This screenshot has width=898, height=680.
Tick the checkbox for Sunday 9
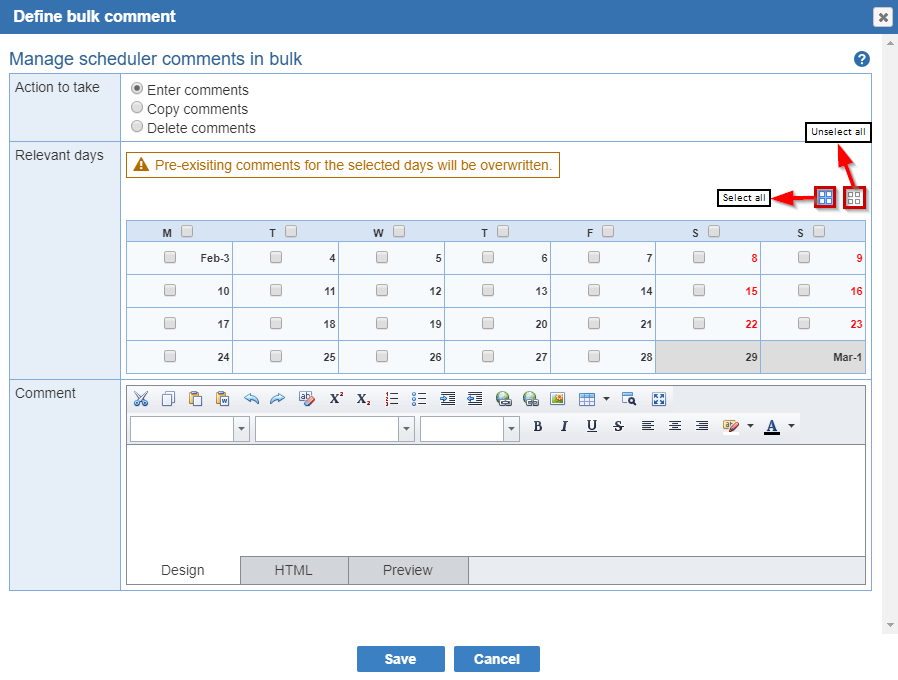coord(804,257)
